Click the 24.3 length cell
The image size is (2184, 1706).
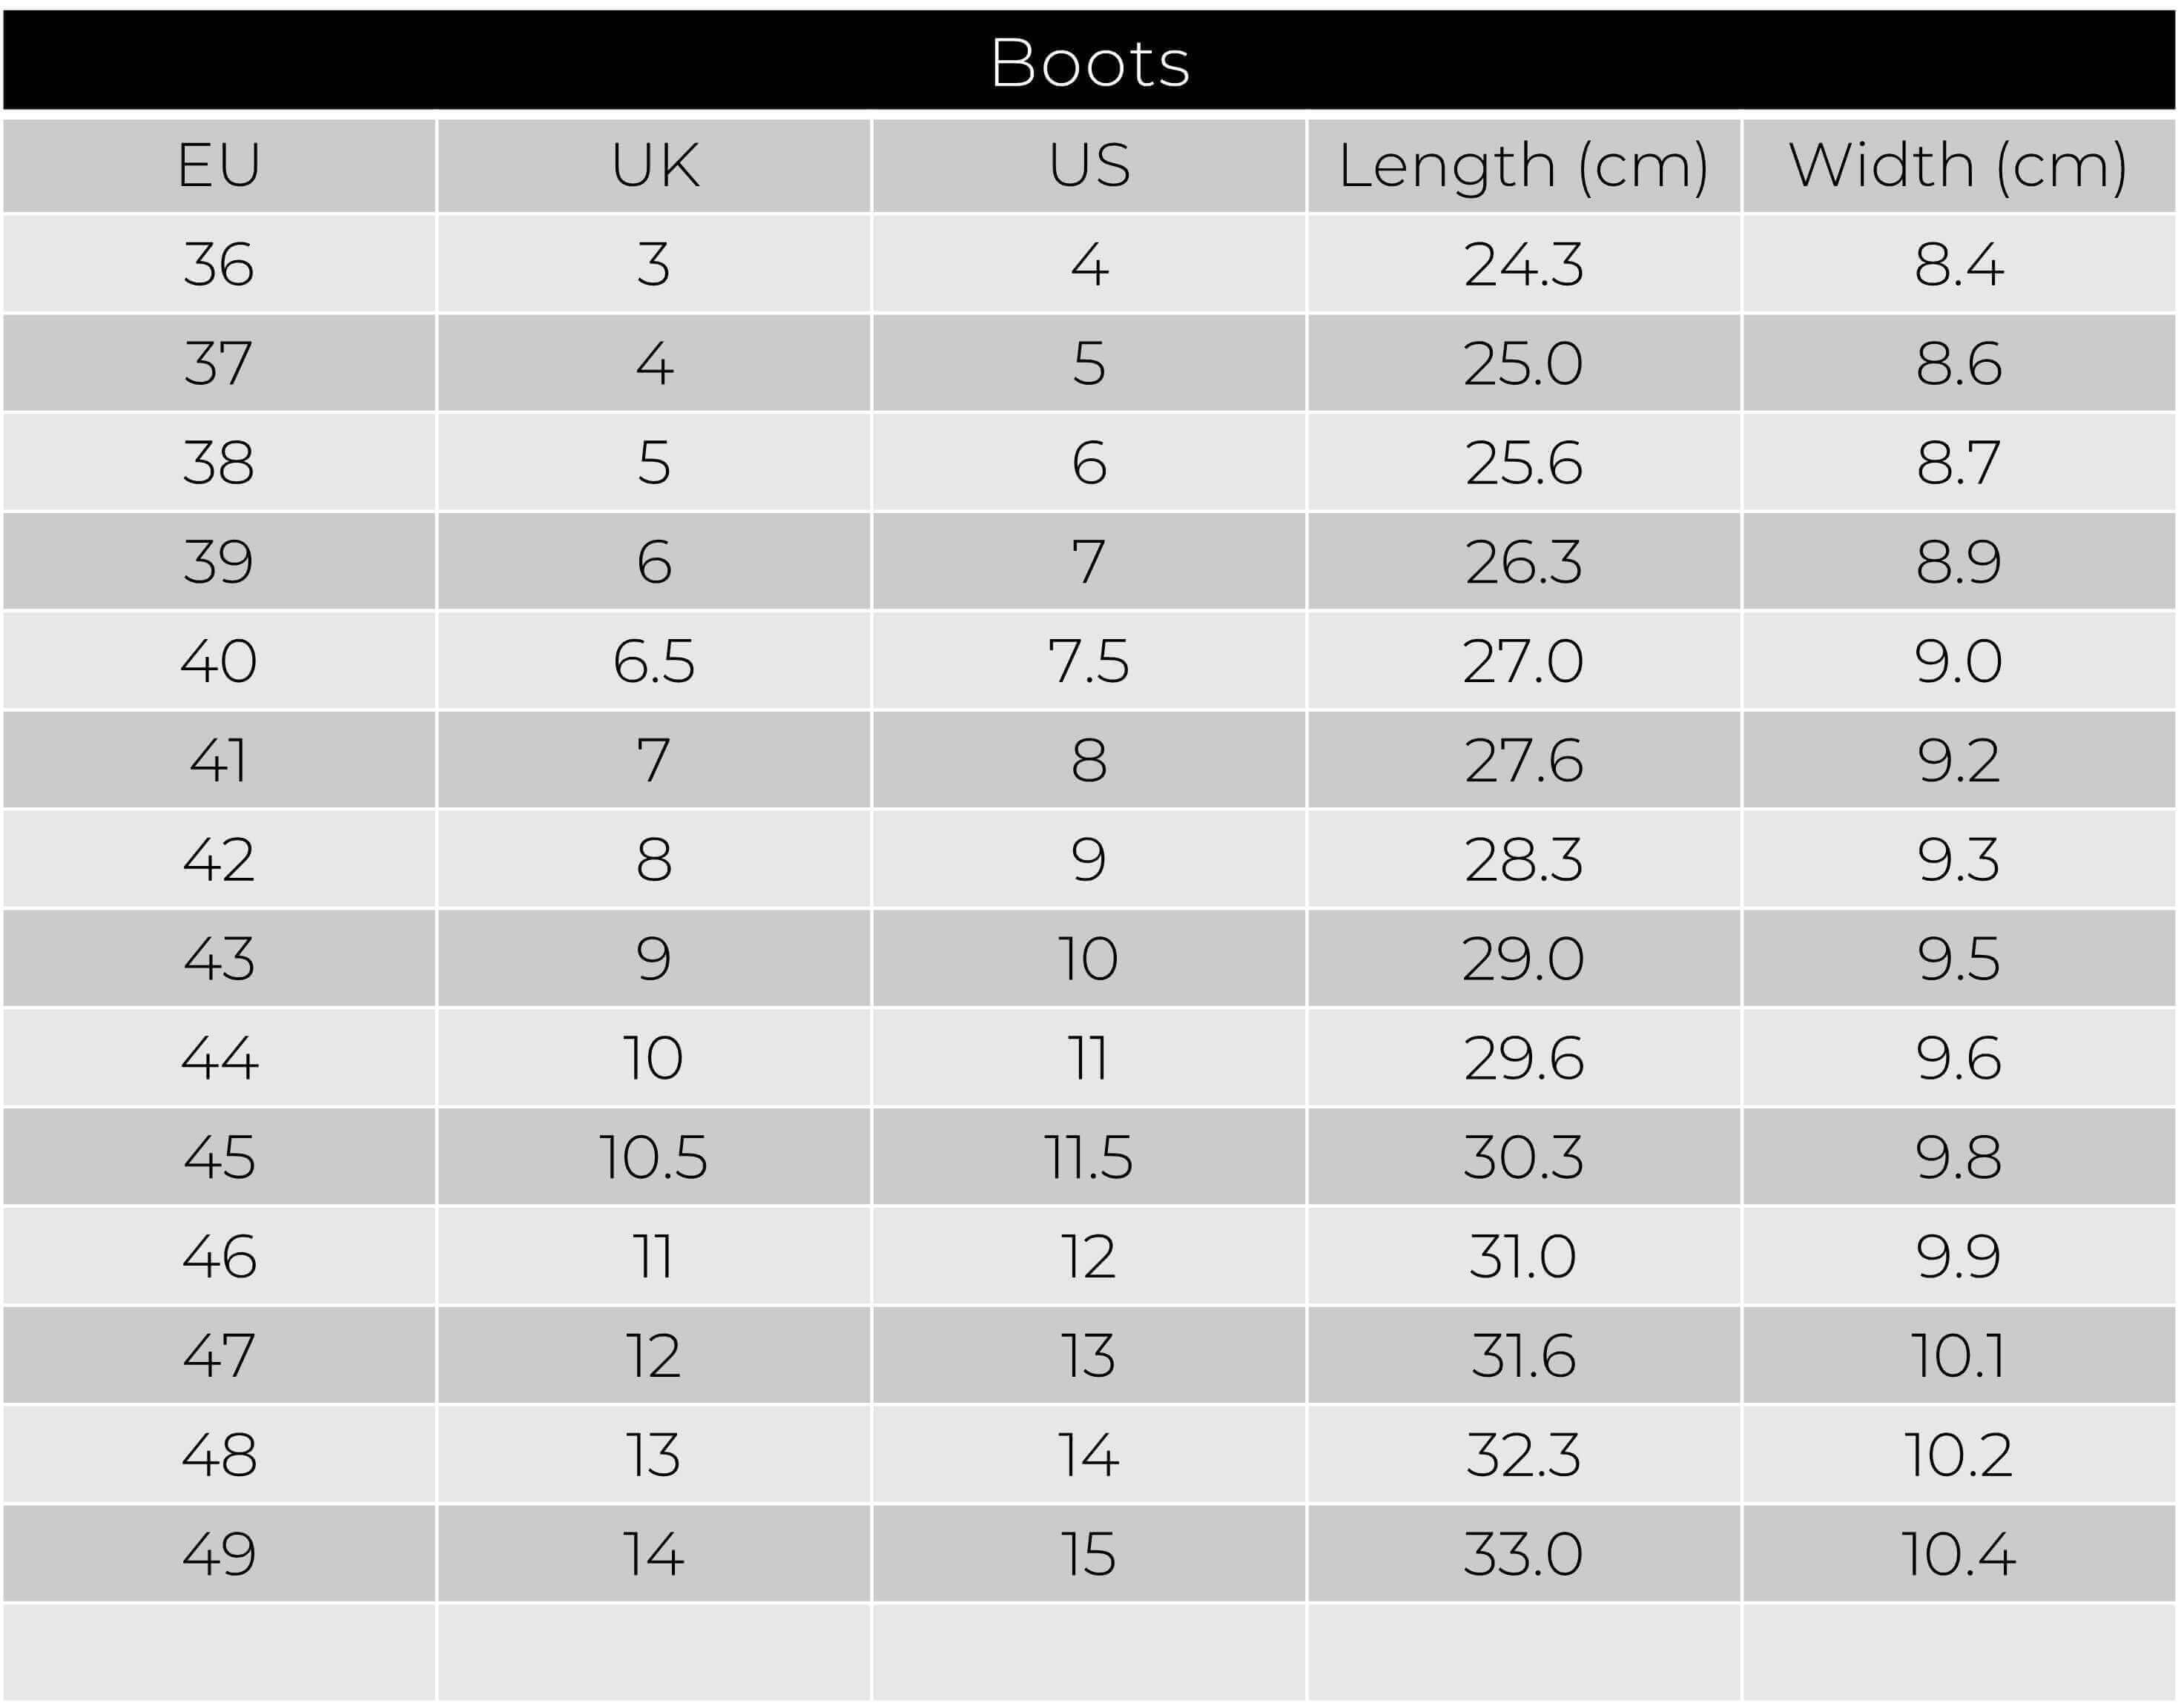tap(1523, 265)
